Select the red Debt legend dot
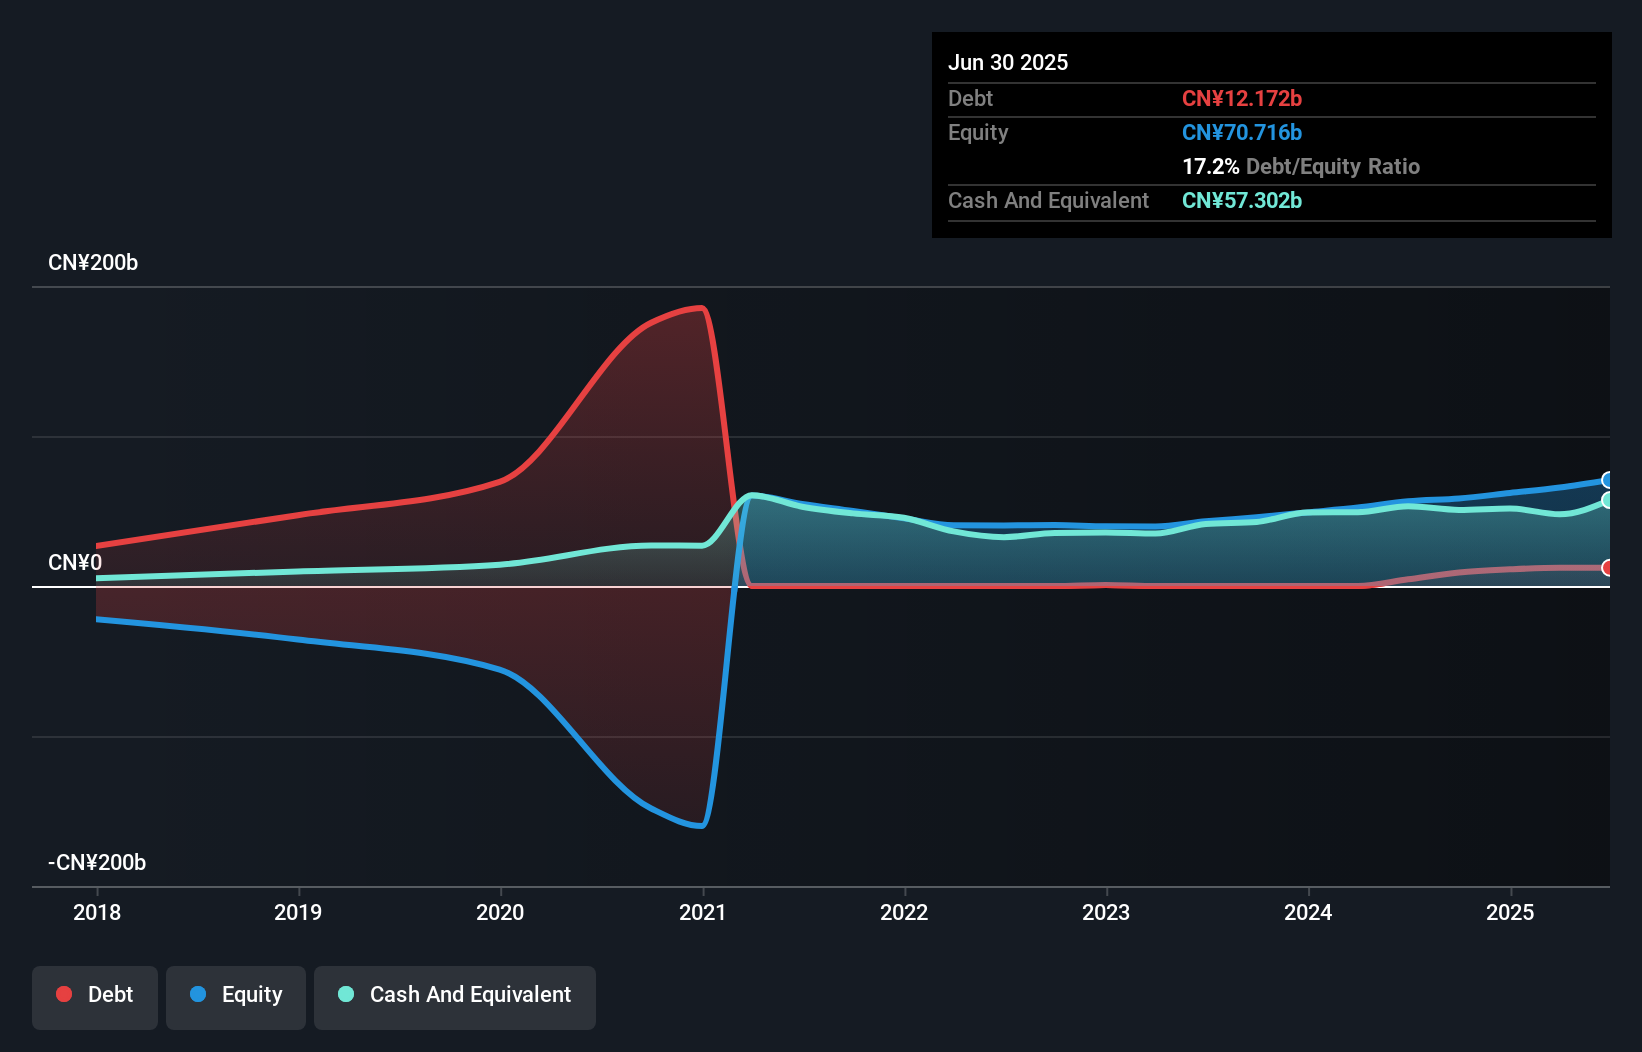Image resolution: width=1642 pixels, height=1052 pixels. pyautogui.click(x=63, y=994)
